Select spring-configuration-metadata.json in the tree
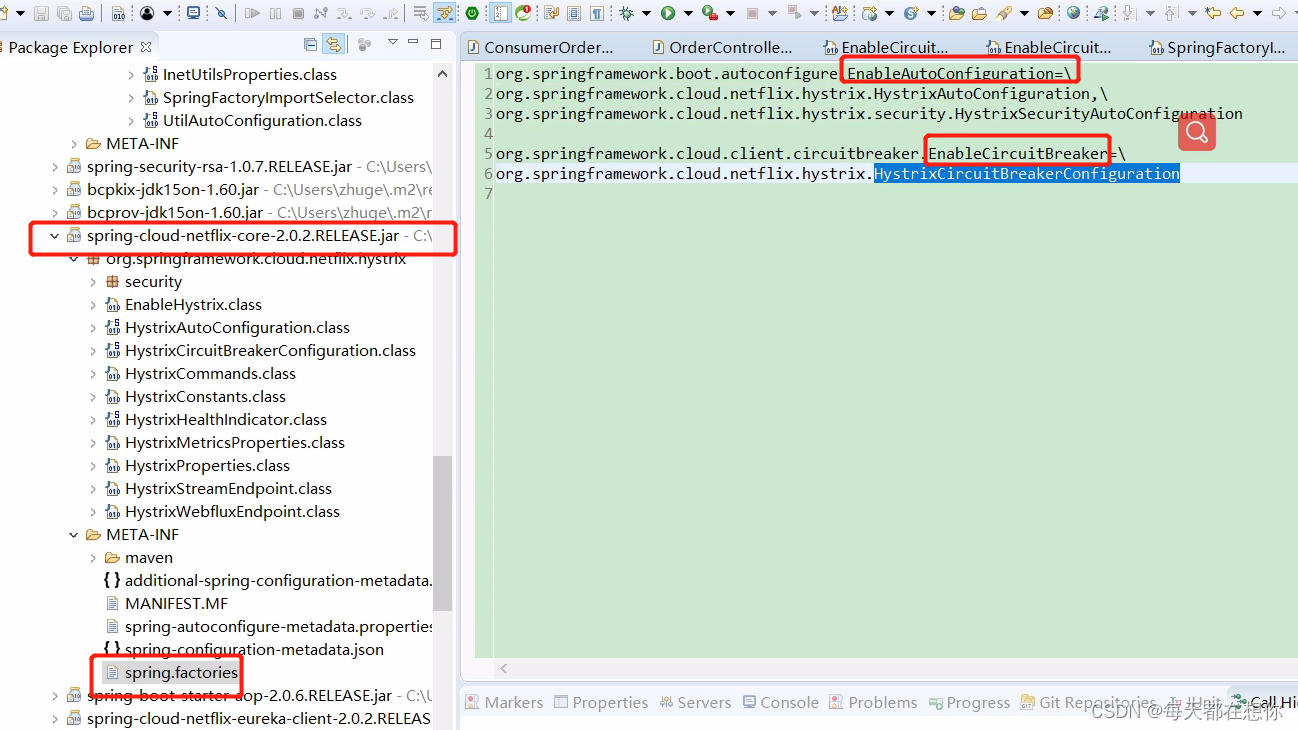Screen dimensions: 1298x730 click(x=254, y=650)
